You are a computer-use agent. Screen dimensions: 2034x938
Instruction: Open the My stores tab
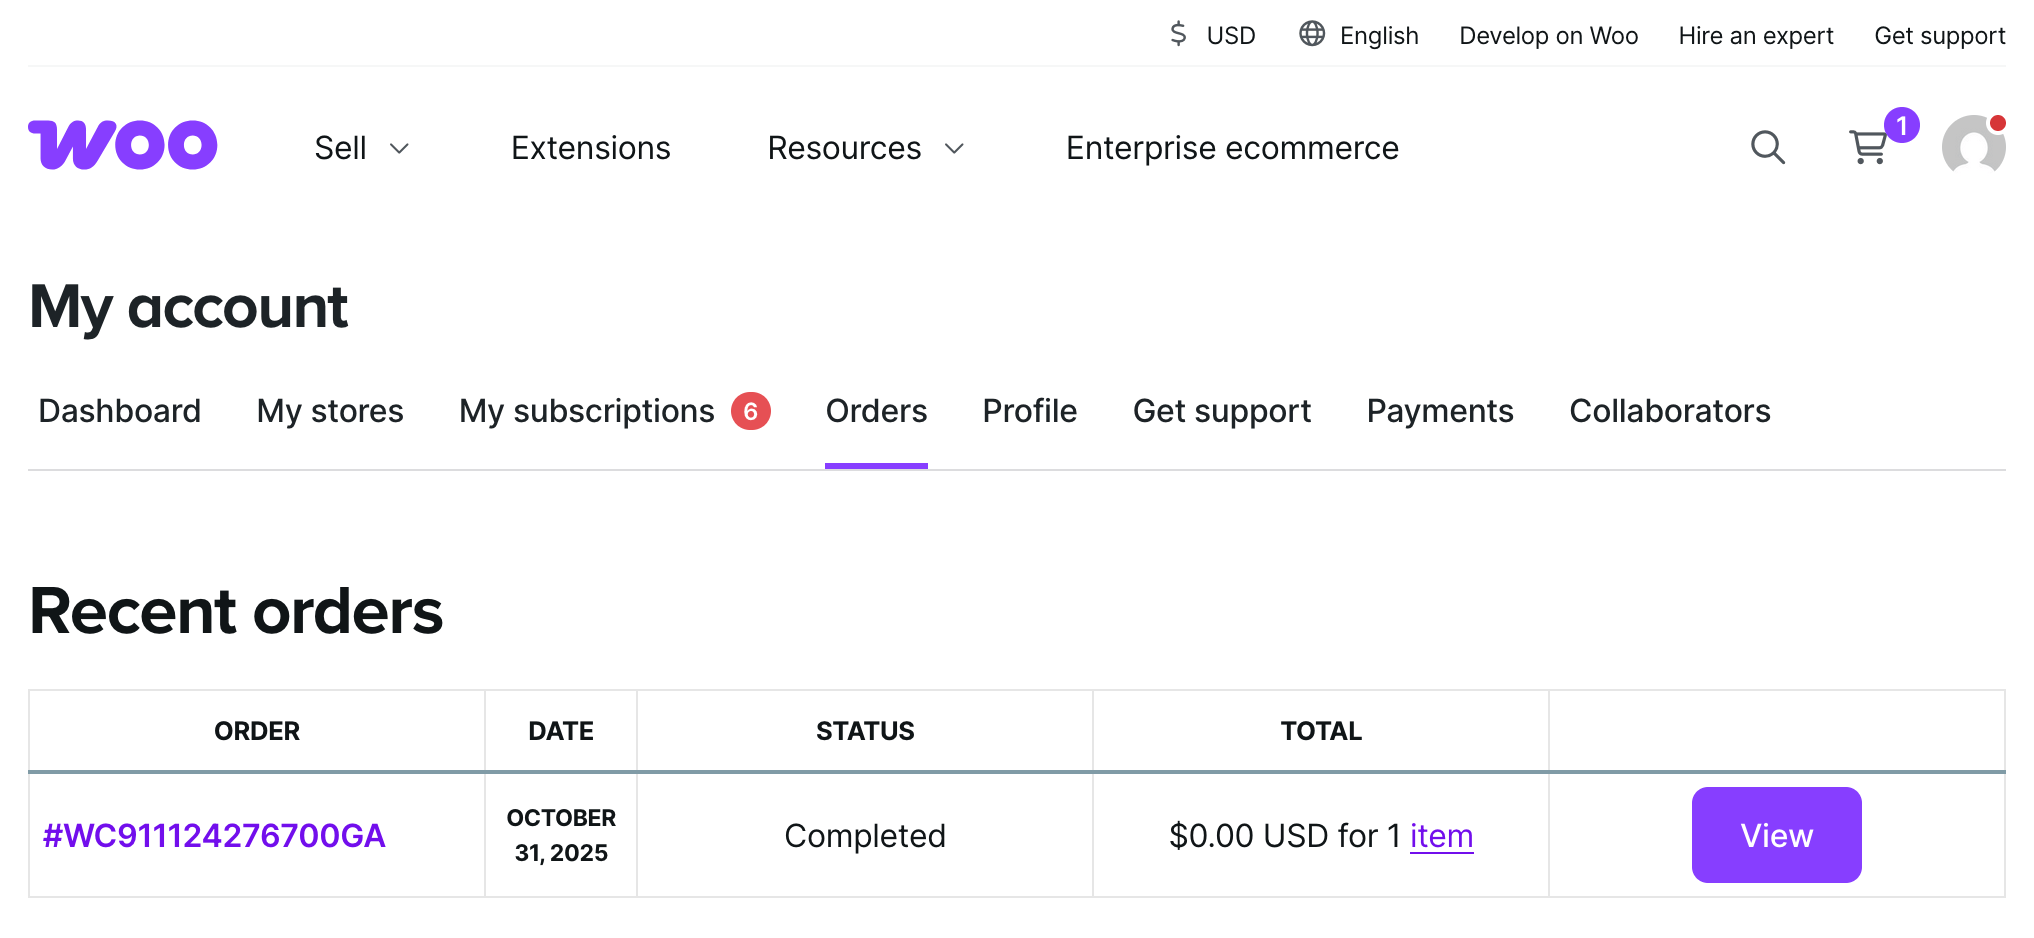click(x=330, y=411)
